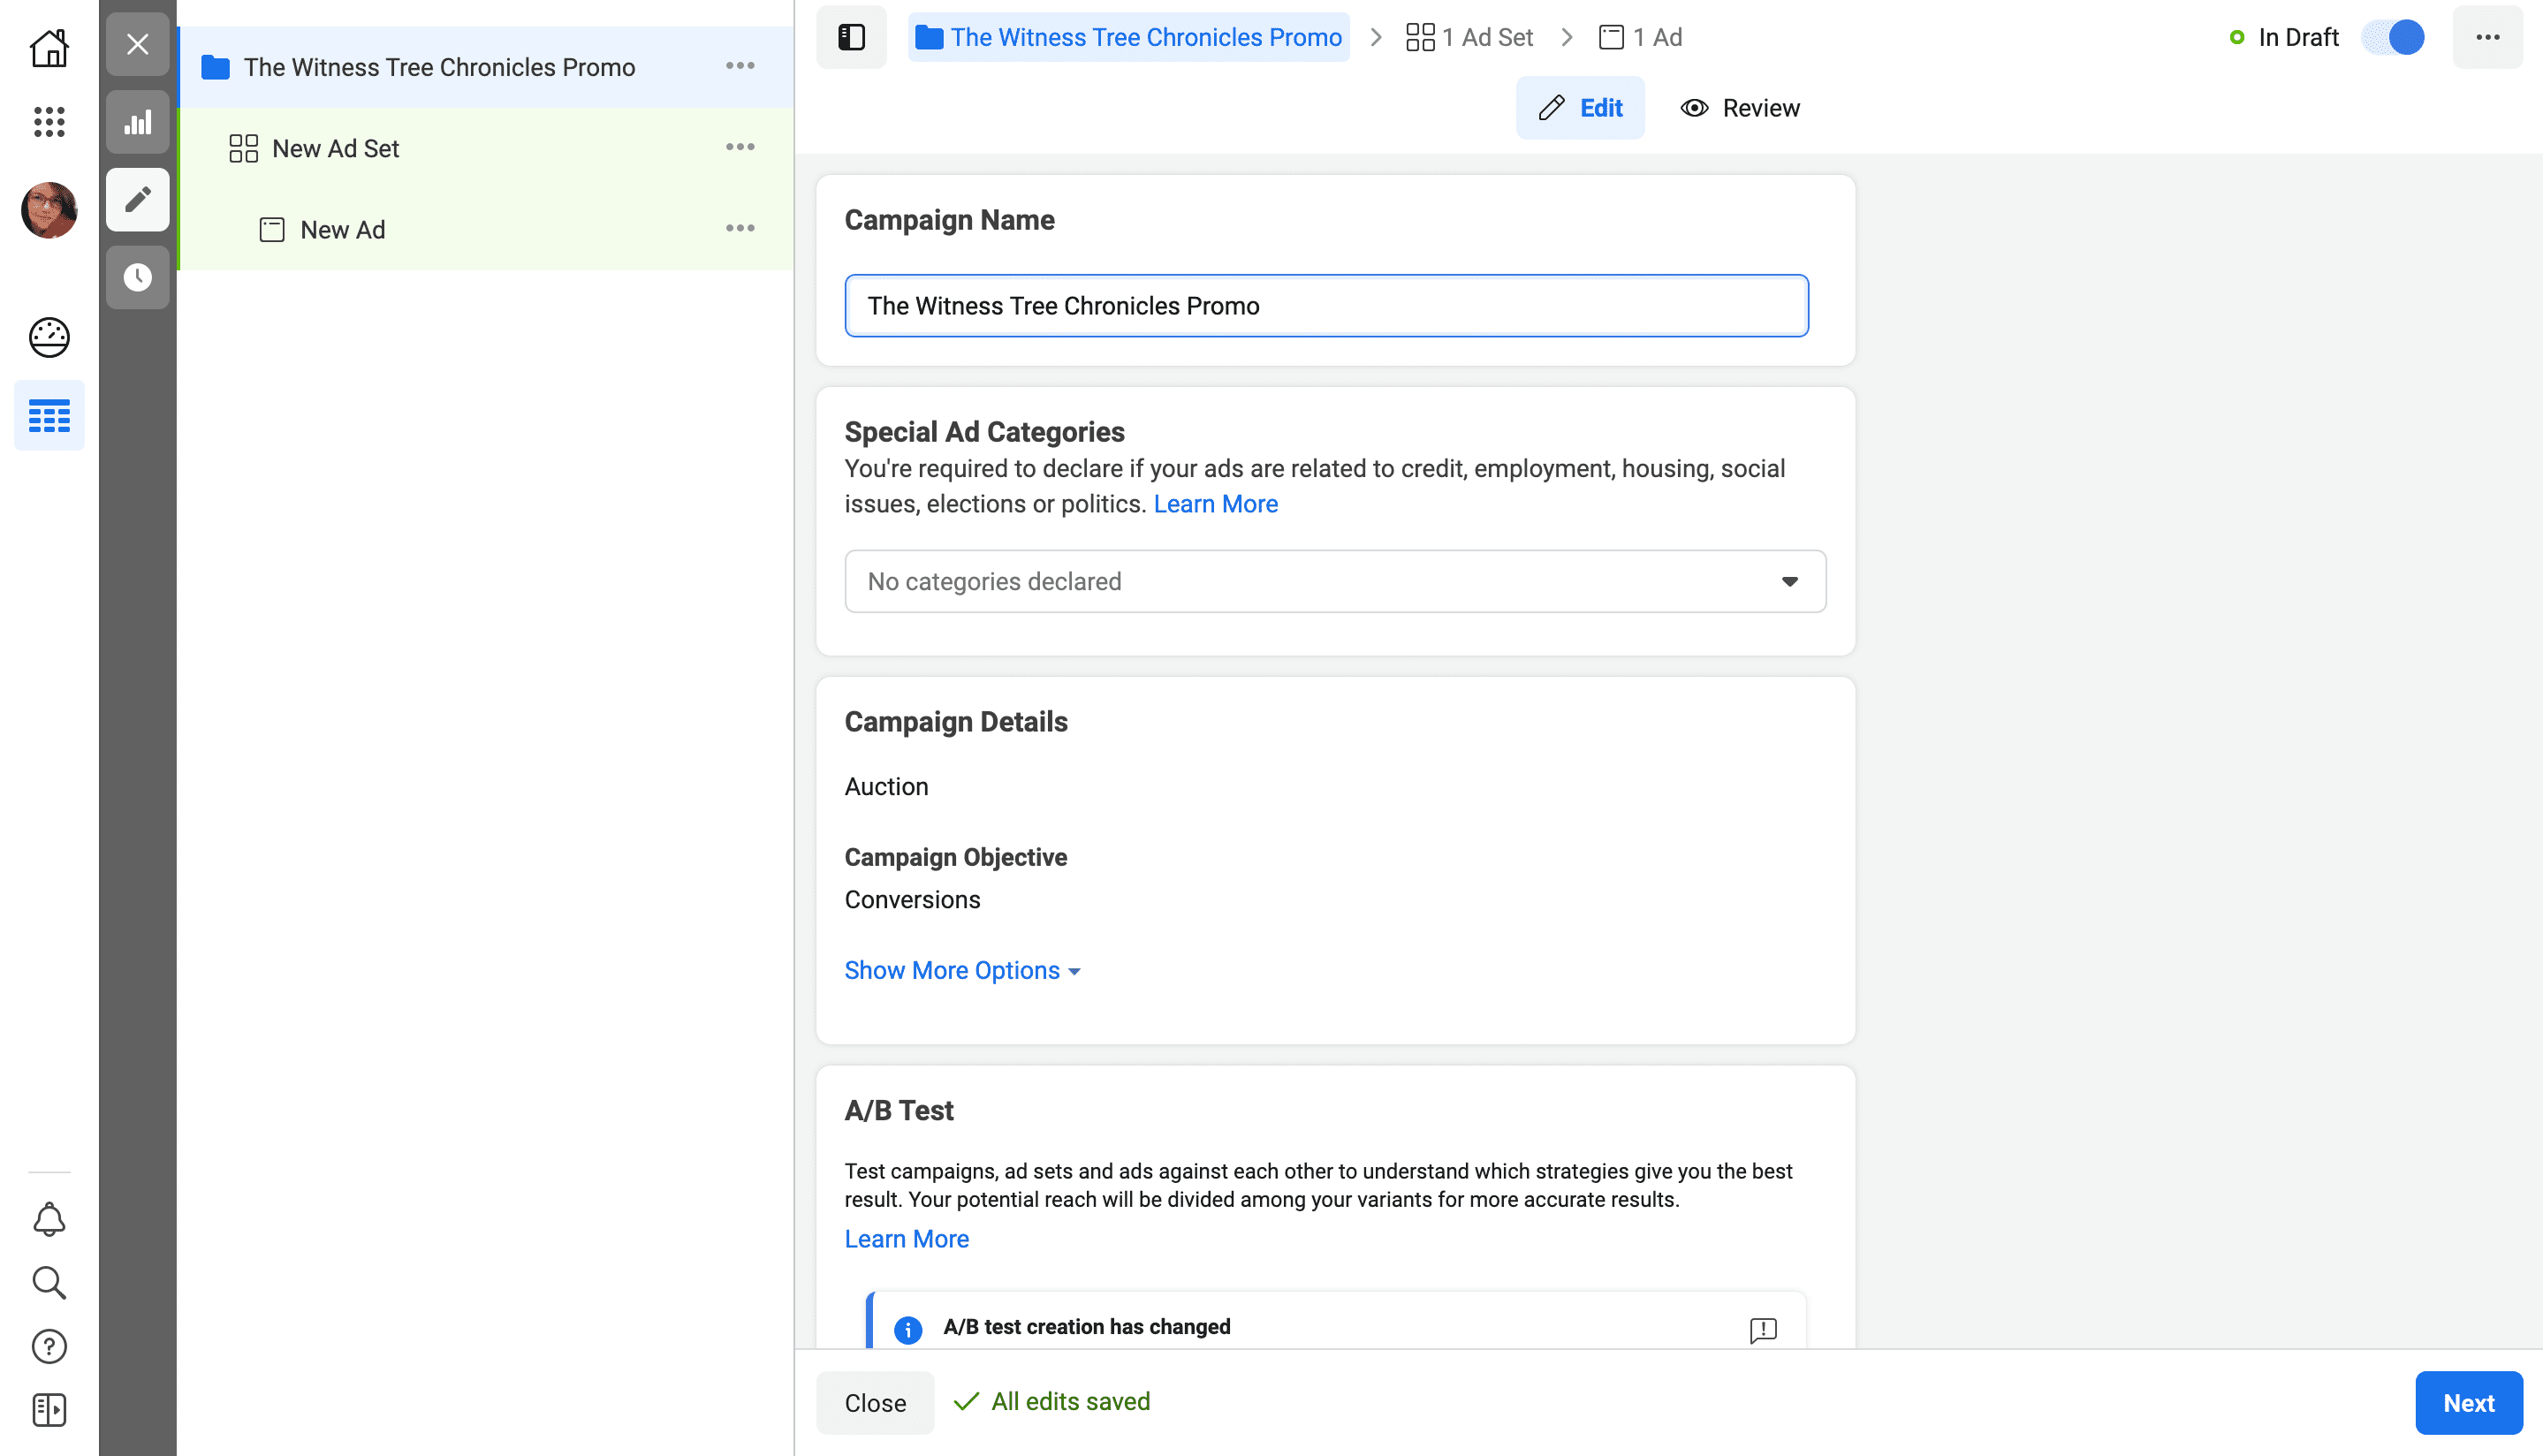Click the bell/notifications icon in sidebar
2543x1456 pixels.
pyautogui.click(x=49, y=1220)
